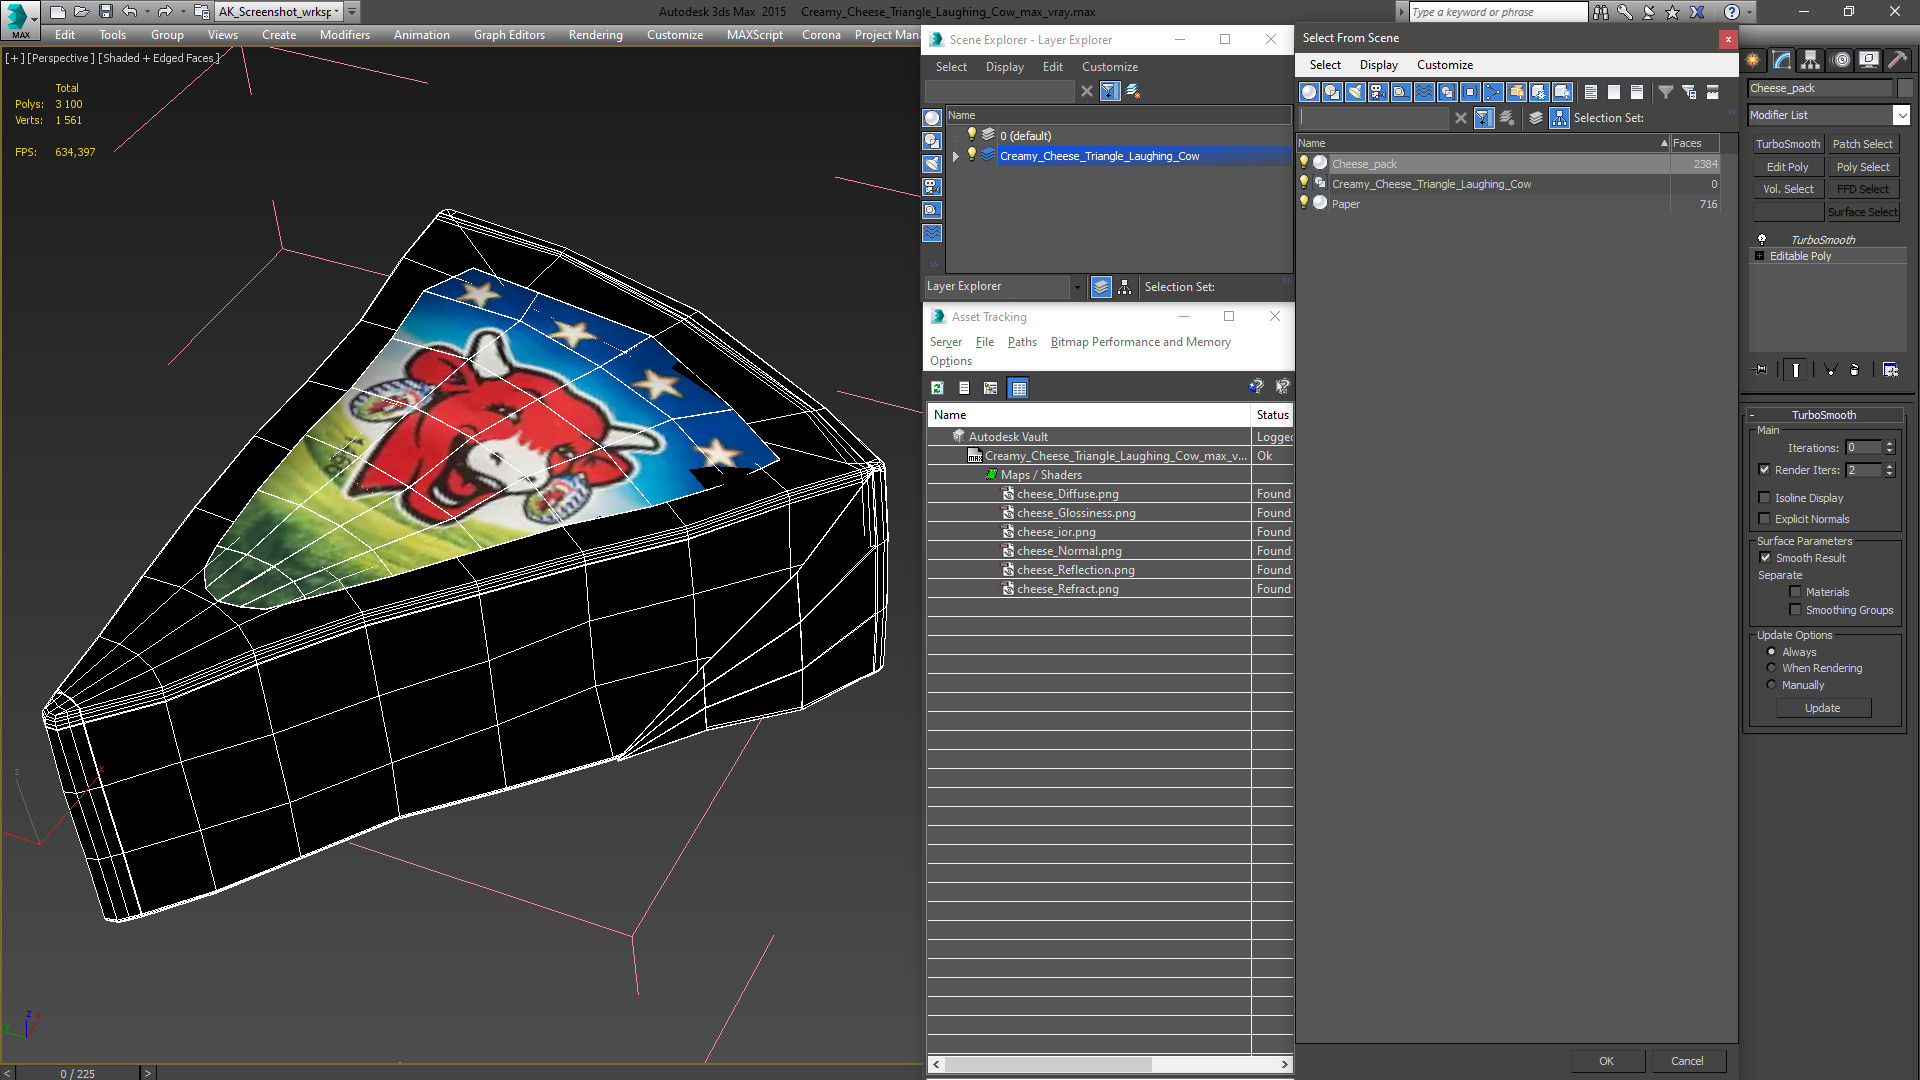The height and width of the screenshot is (1080, 1920).
Task: Expand Creamy_Cheese_Triangle_Laughing_Cow layer in Scene Explorer
Action: 956,156
